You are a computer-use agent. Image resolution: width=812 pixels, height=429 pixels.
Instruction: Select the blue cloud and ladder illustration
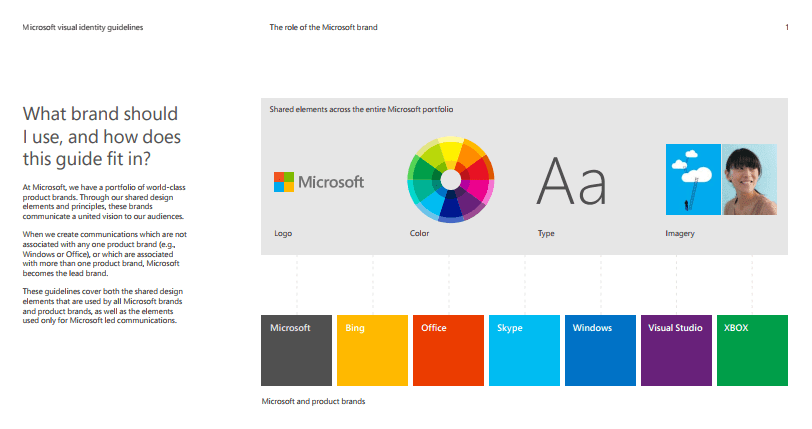693,179
